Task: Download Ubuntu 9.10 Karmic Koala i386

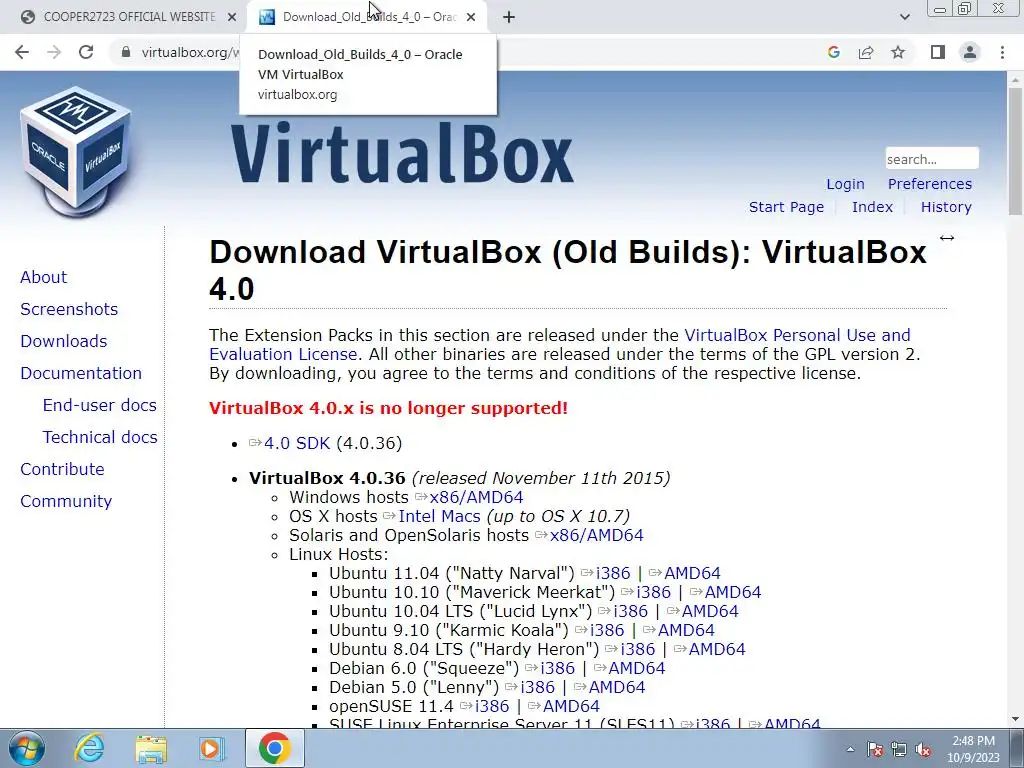Action: 607,630
